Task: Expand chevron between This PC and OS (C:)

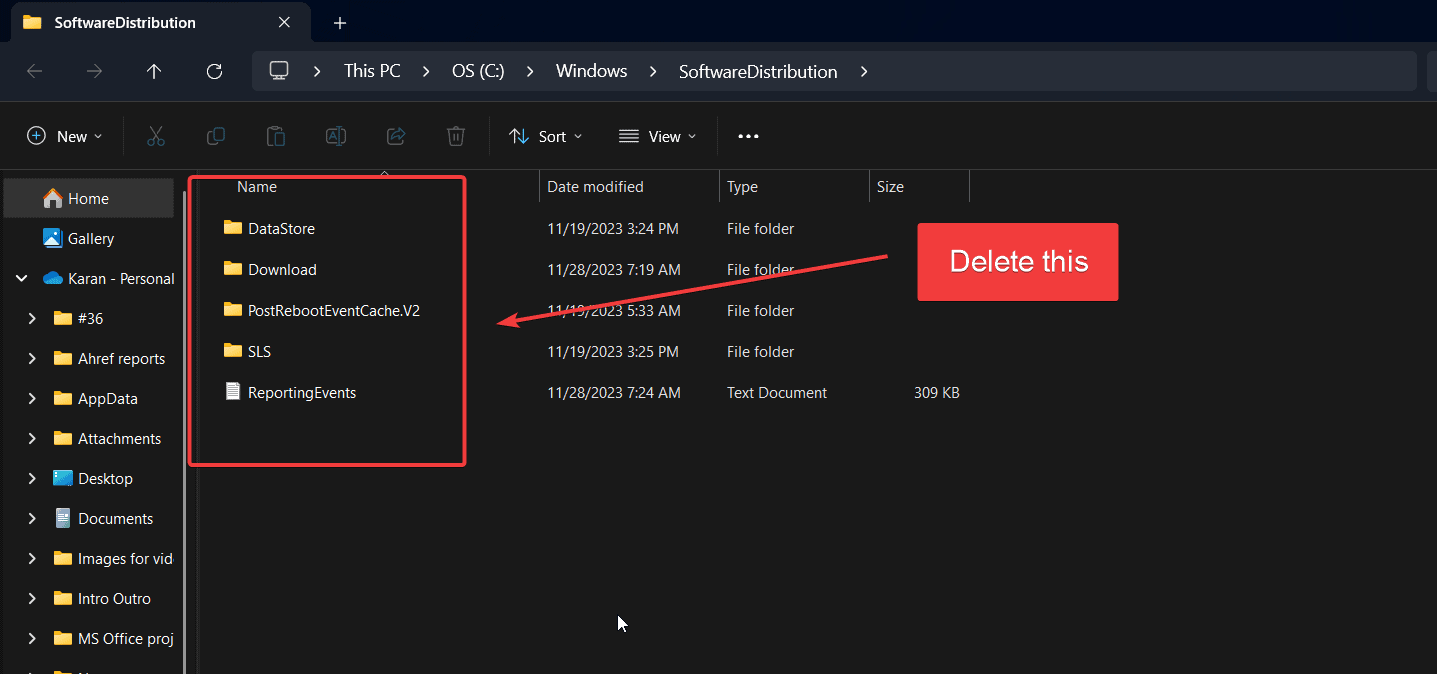Action: [x=426, y=71]
